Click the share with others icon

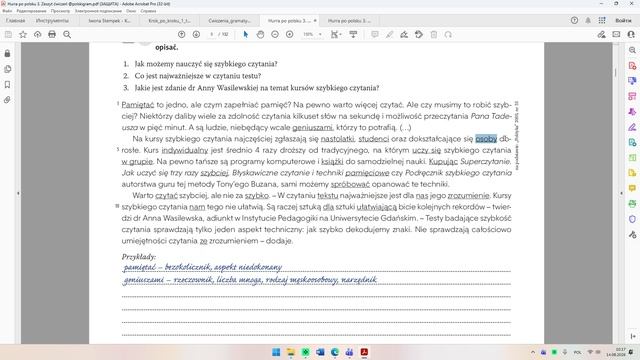point(631,35)
